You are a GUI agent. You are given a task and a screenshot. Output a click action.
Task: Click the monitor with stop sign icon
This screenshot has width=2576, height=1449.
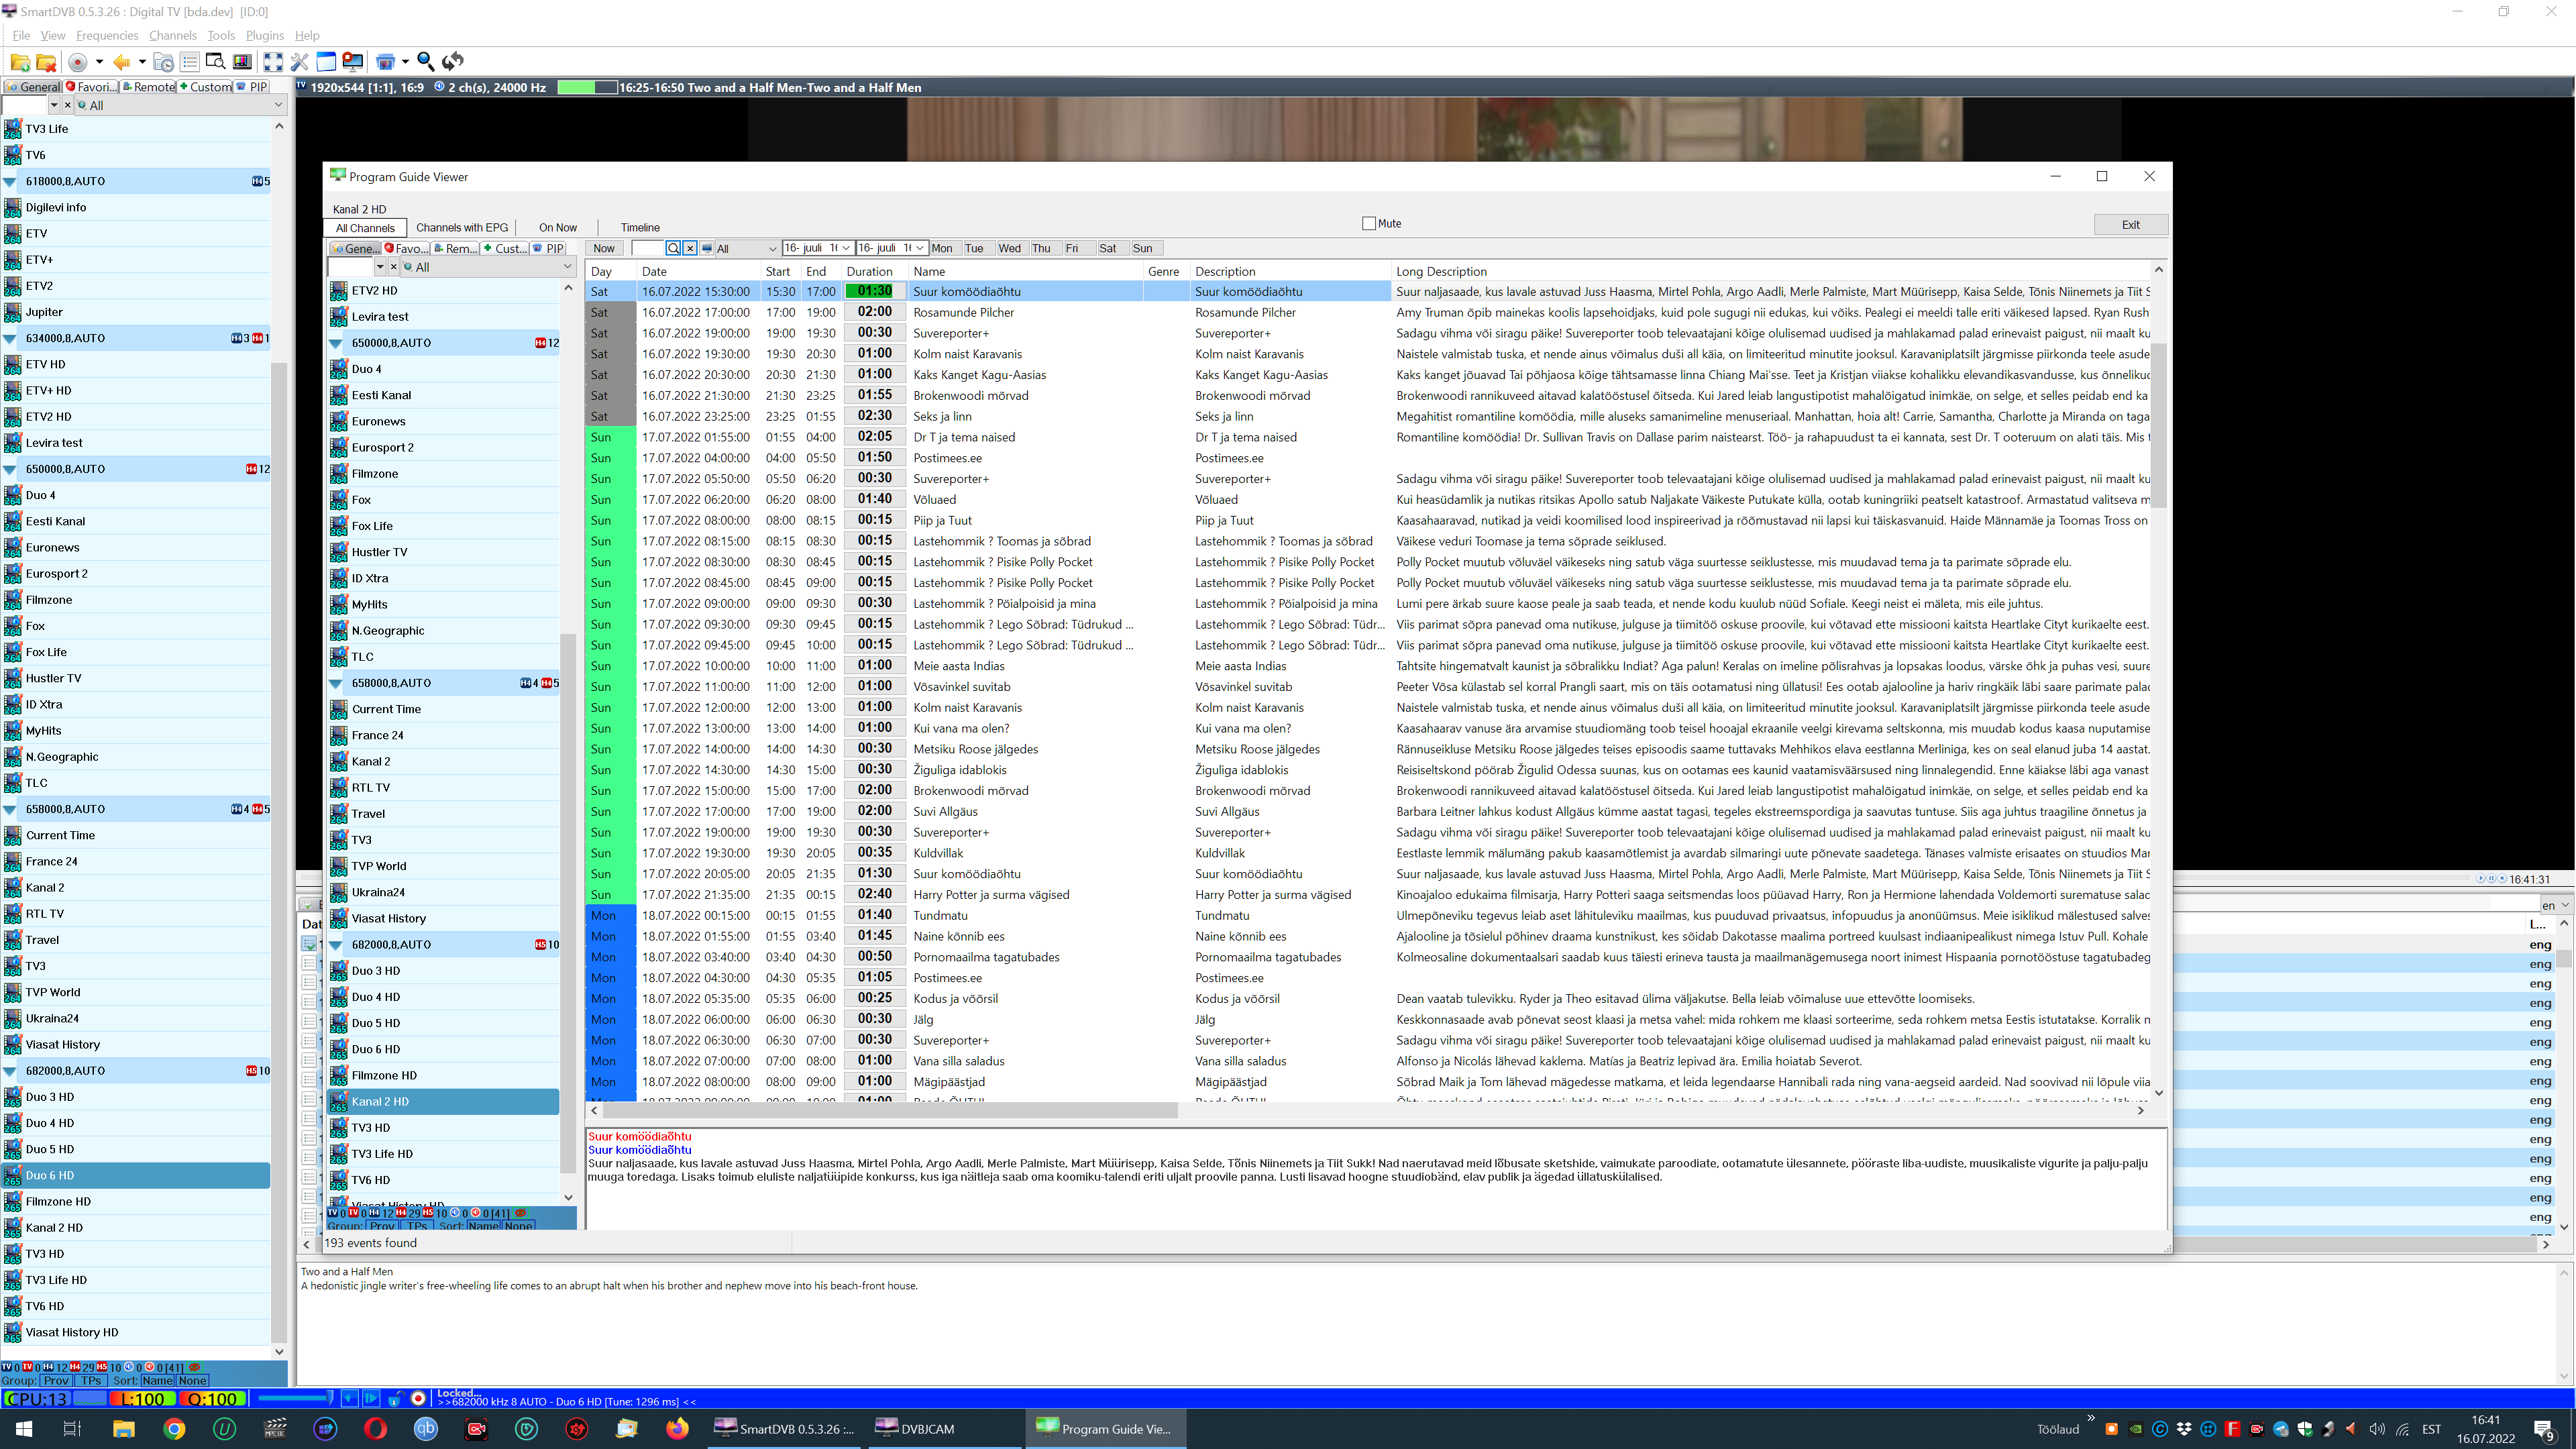[353, 62]
